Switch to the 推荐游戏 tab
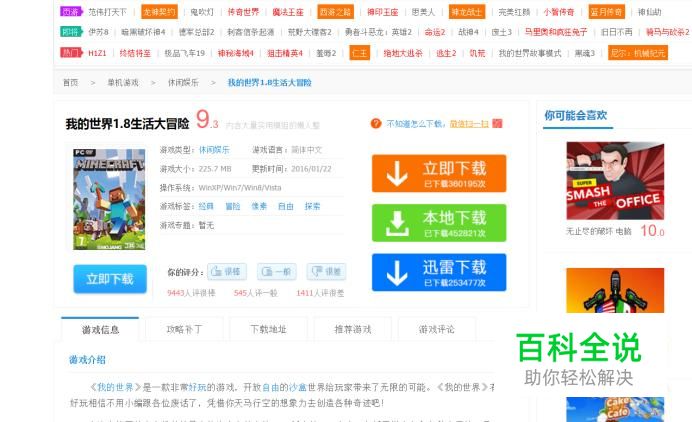This screenshot has width=692, height=422. [353, 329]
